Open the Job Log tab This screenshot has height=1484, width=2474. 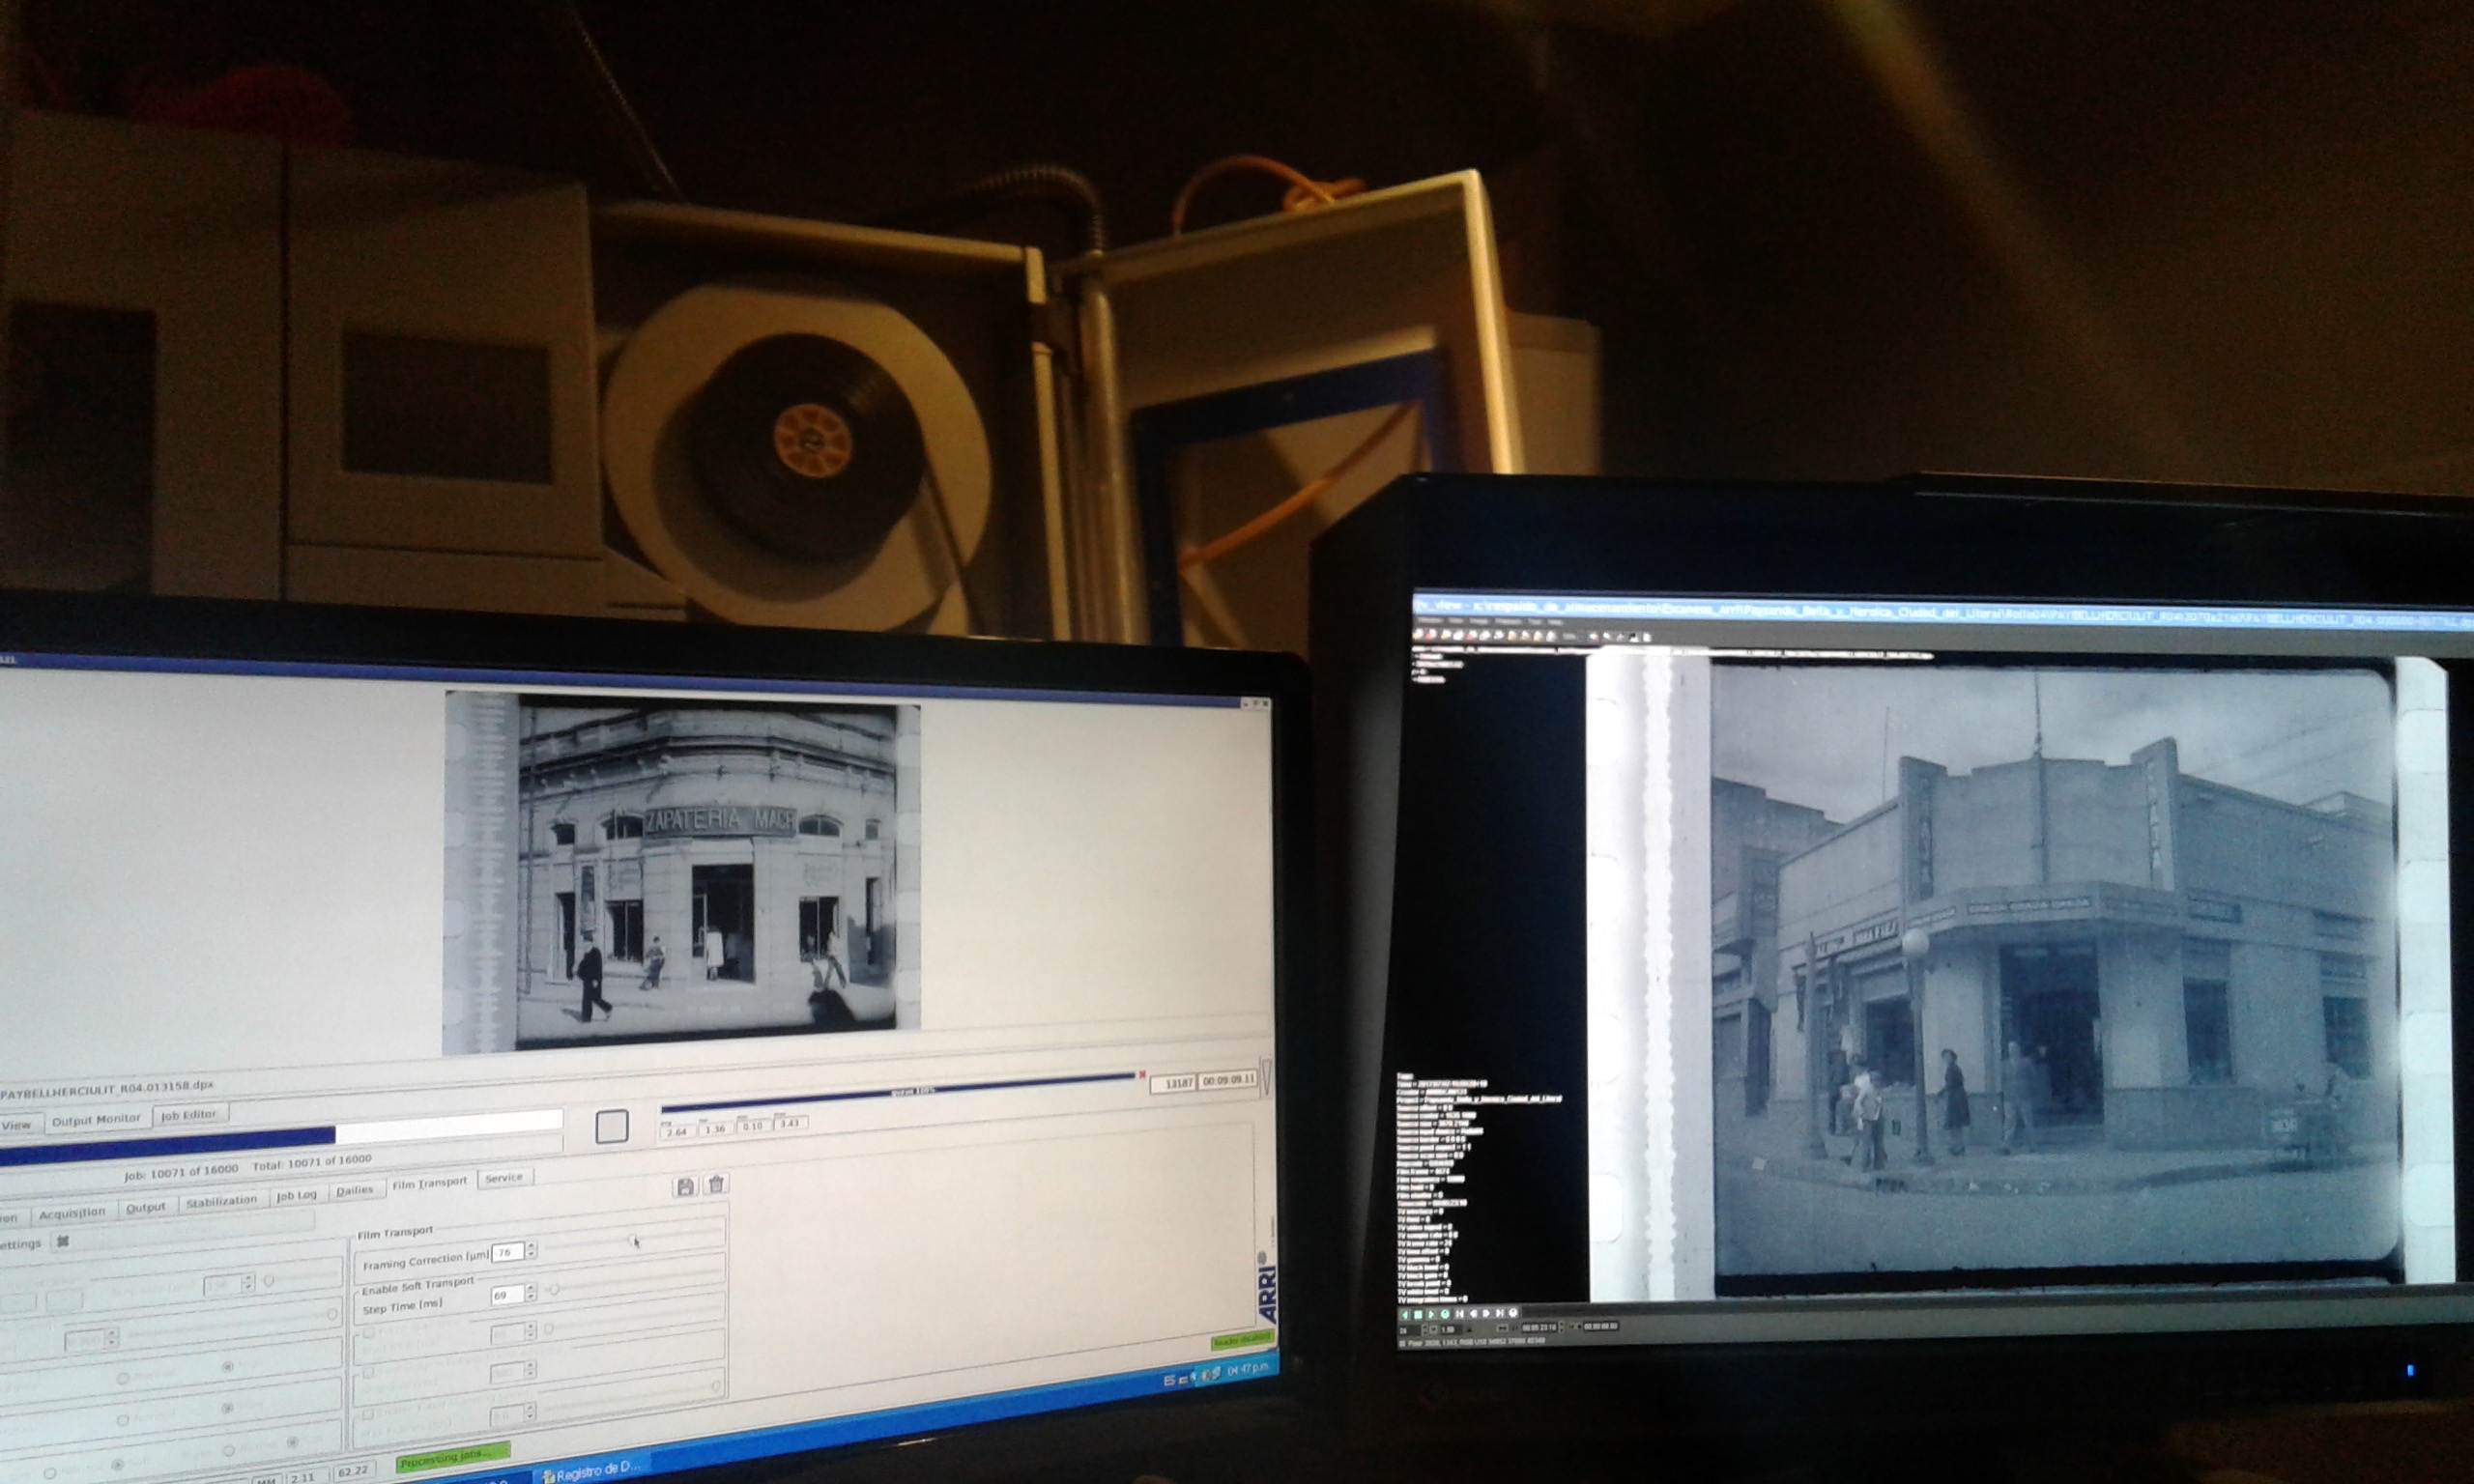coord(296,1196)
